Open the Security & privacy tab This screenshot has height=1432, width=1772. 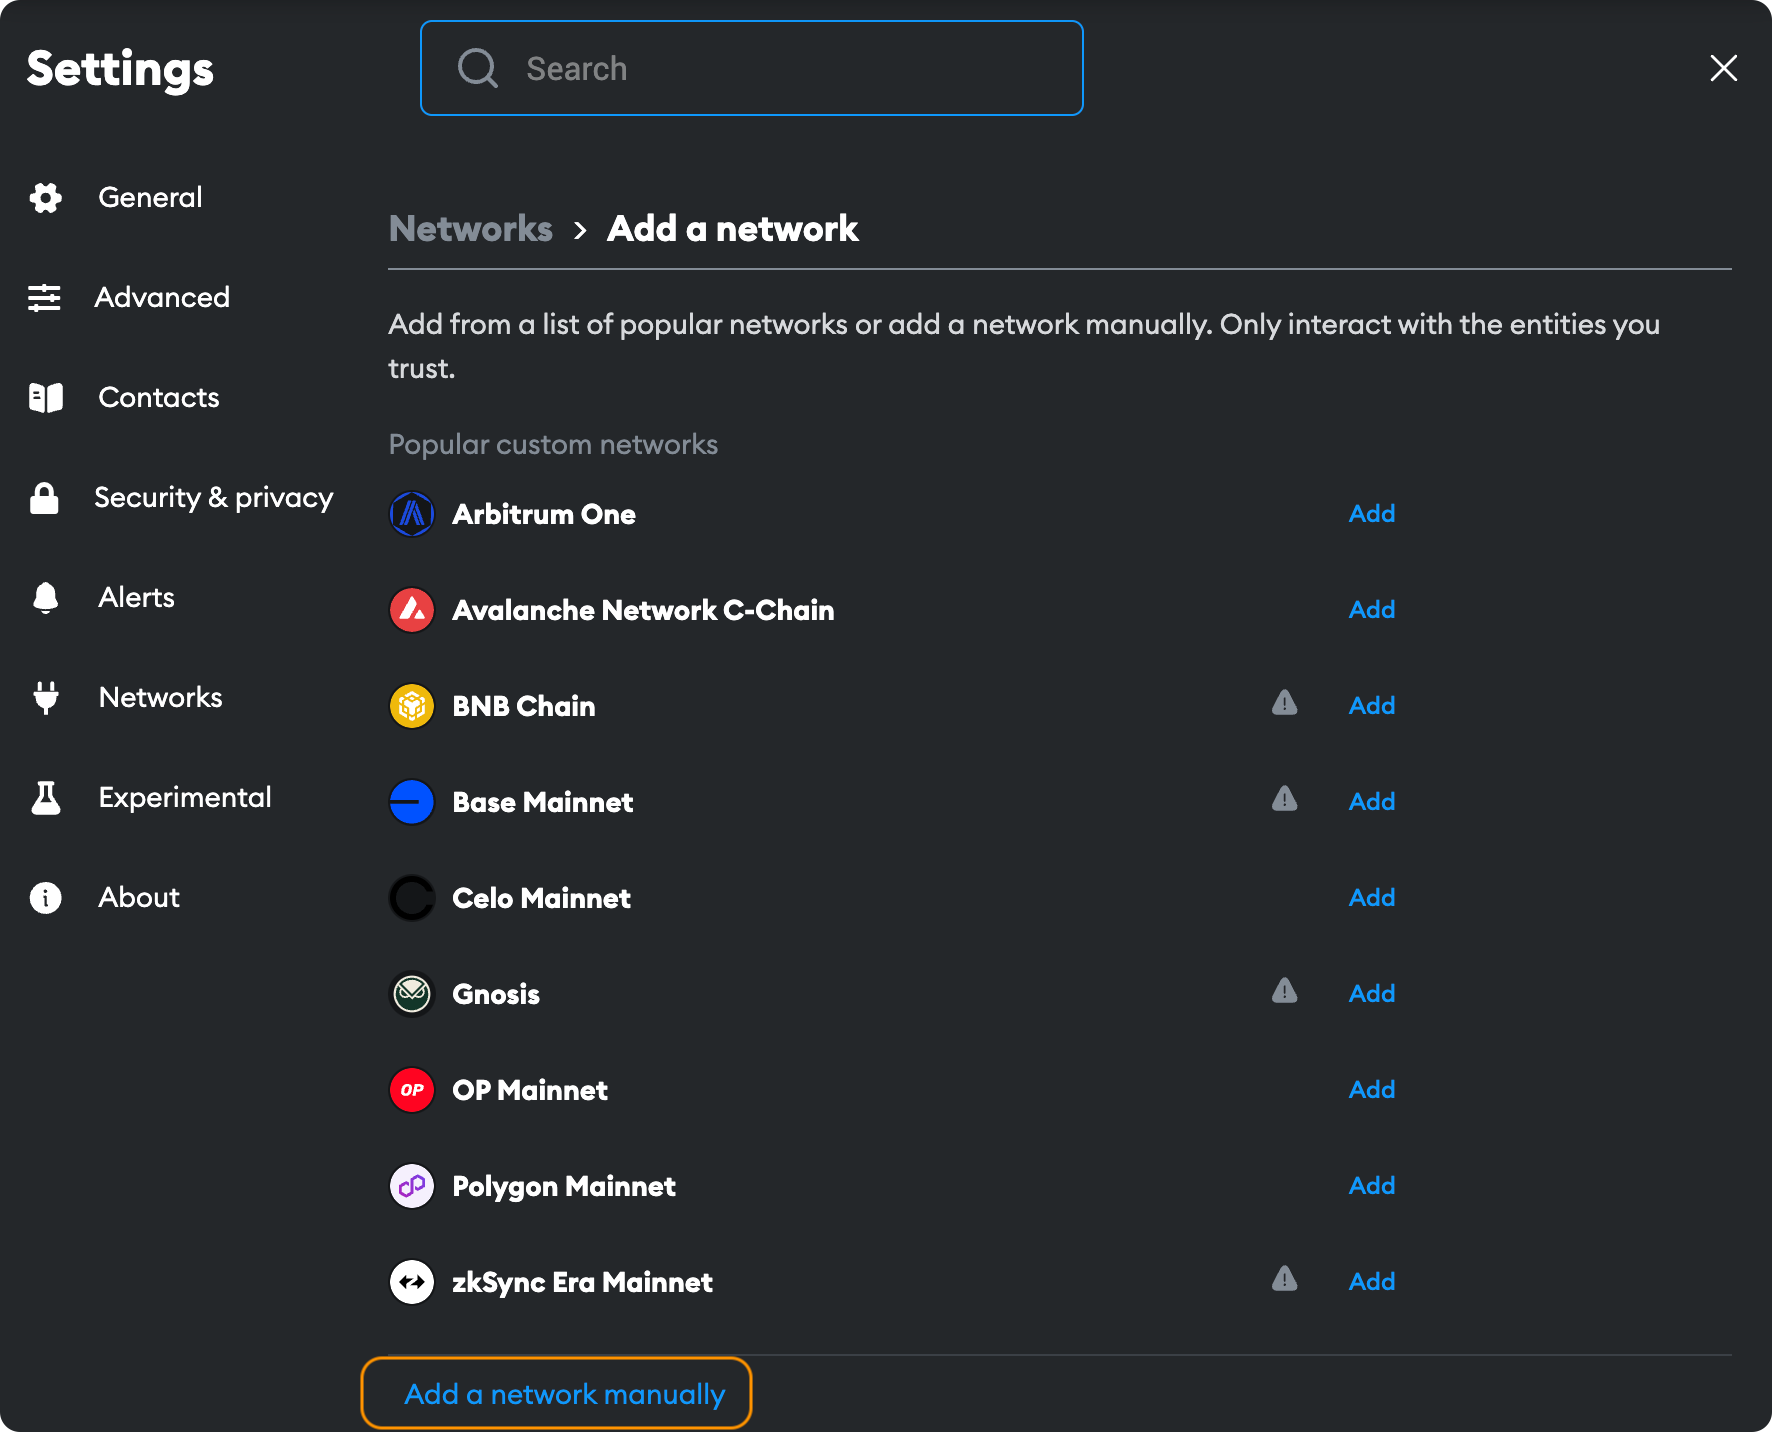214,498
